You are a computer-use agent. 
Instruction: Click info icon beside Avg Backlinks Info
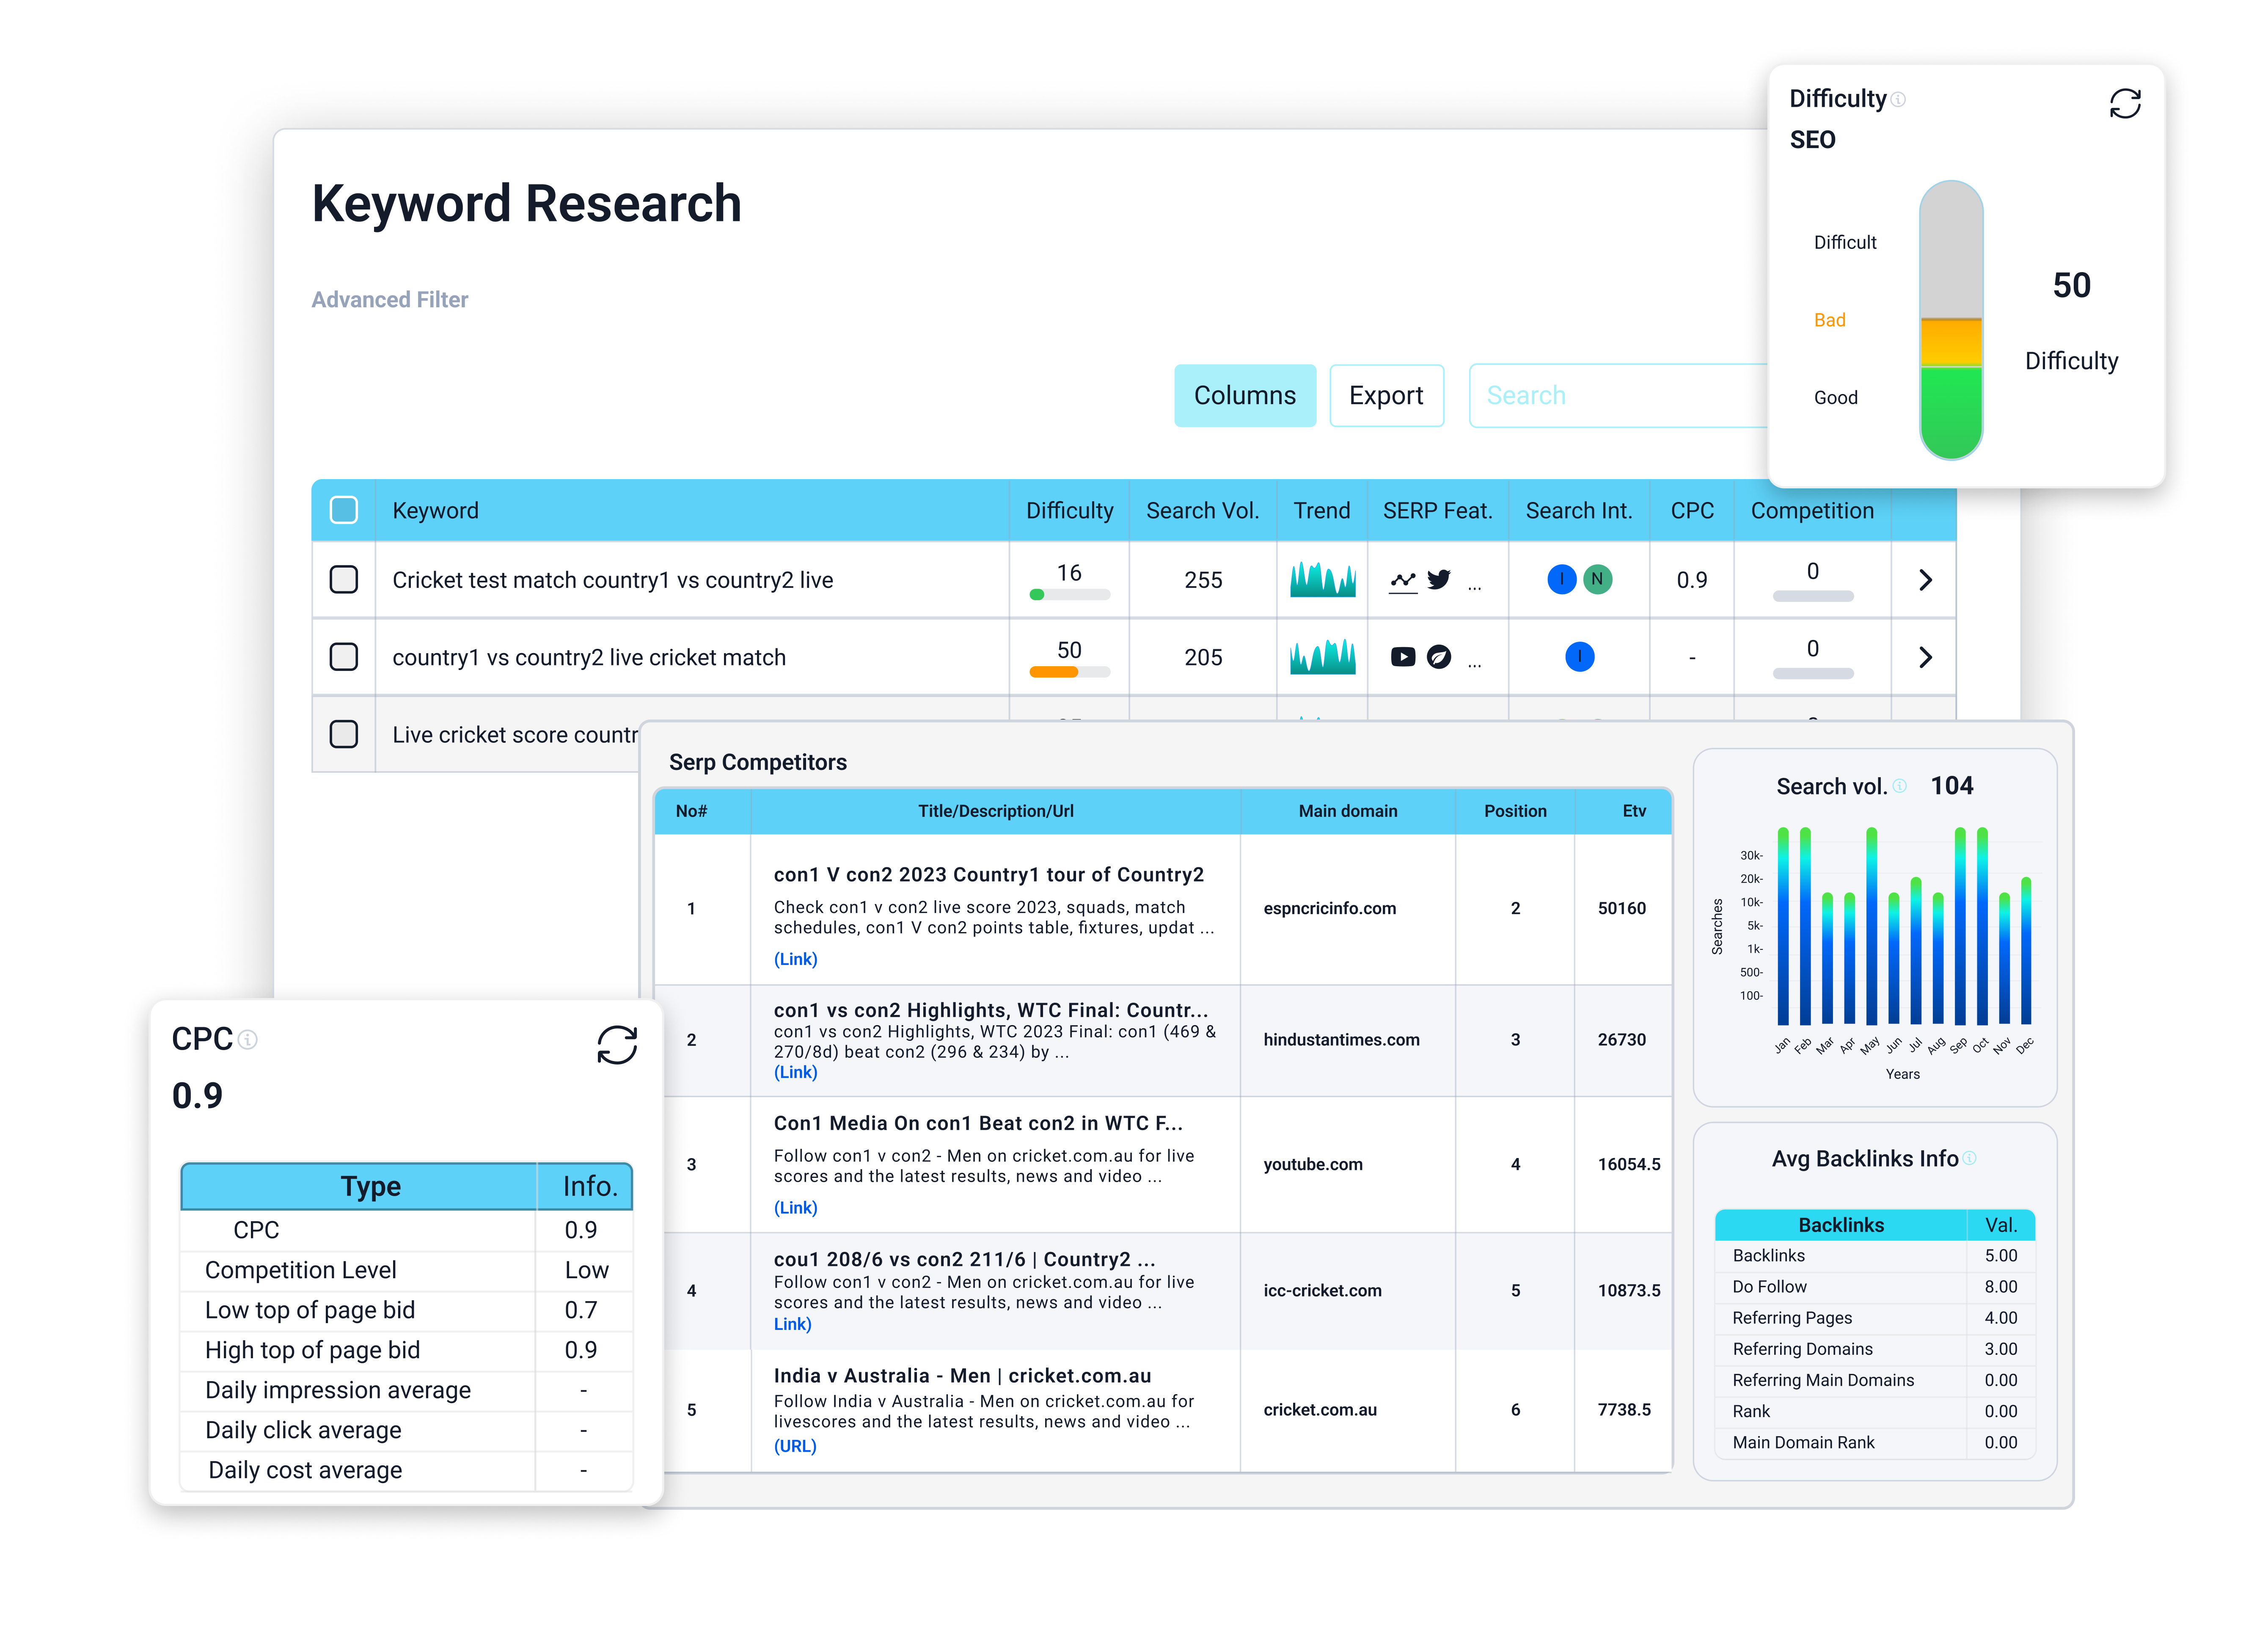[1969, 1158]
